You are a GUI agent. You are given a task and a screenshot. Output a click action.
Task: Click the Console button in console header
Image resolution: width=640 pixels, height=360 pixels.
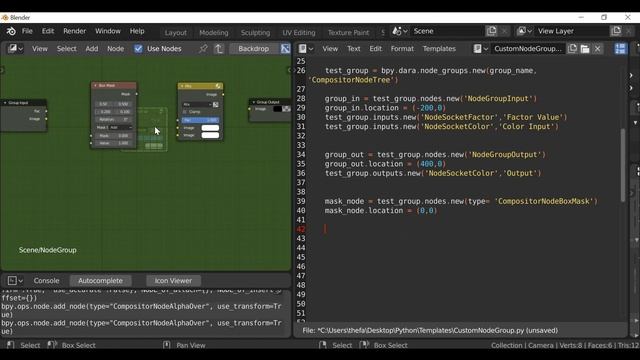pyautogui.click(x=47, y=280)
